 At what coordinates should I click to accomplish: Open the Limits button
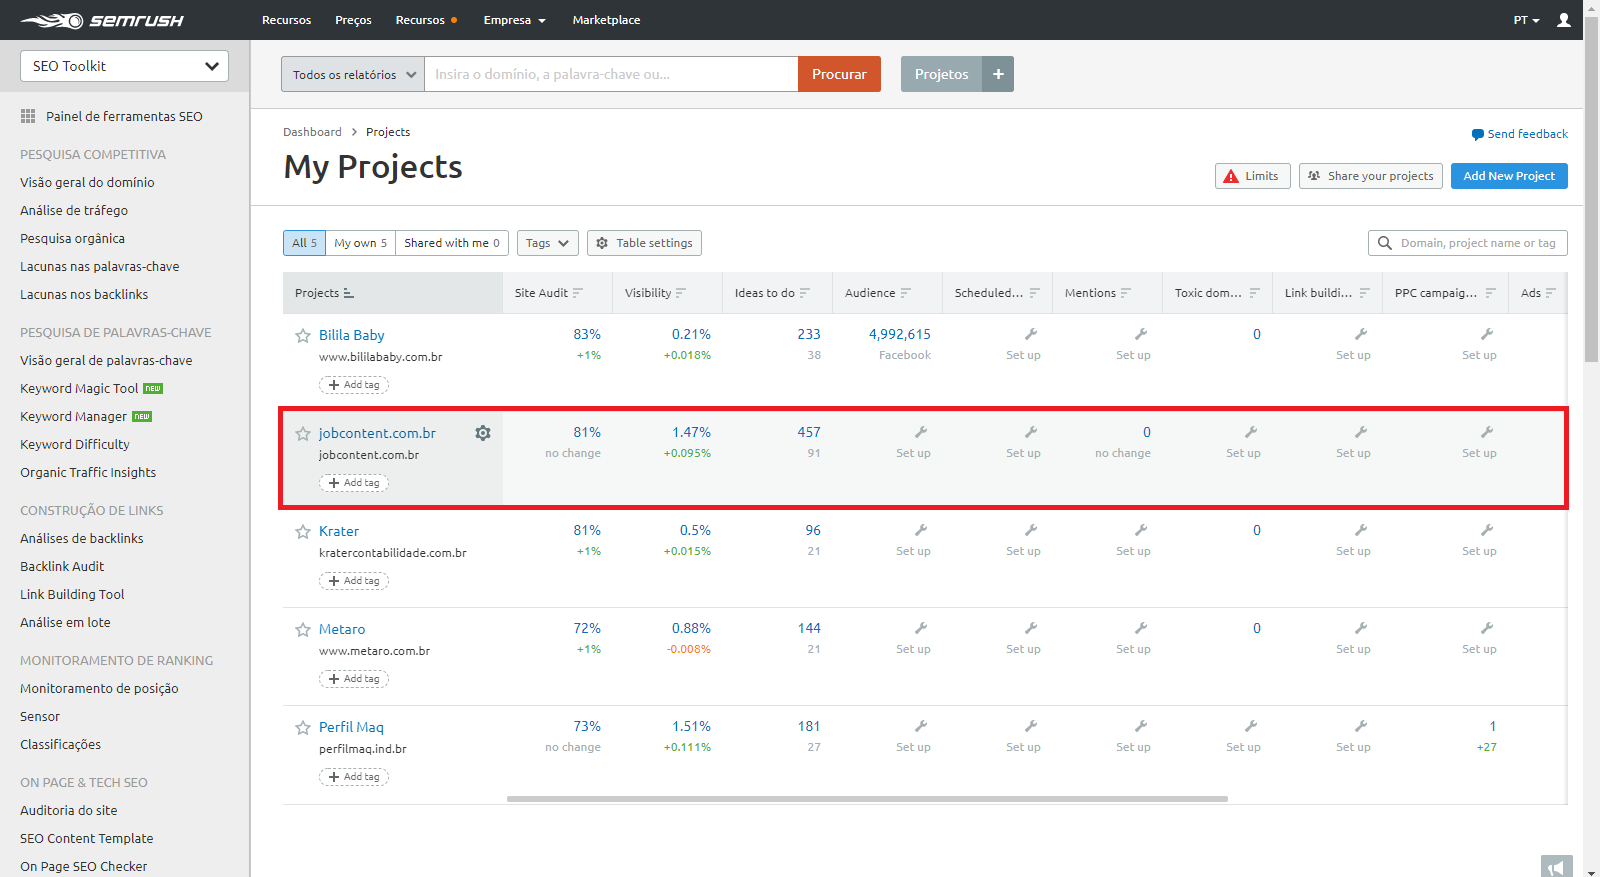tap(1252, 176)
